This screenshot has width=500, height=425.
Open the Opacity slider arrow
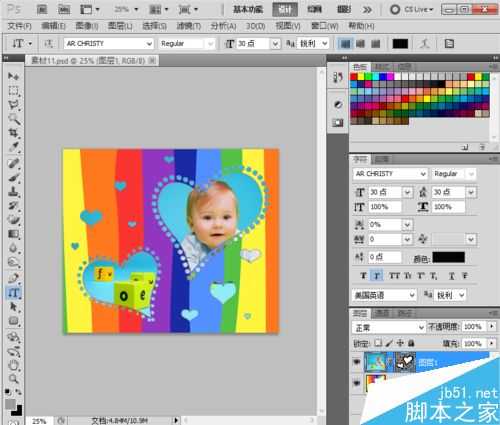click(492, 326)
